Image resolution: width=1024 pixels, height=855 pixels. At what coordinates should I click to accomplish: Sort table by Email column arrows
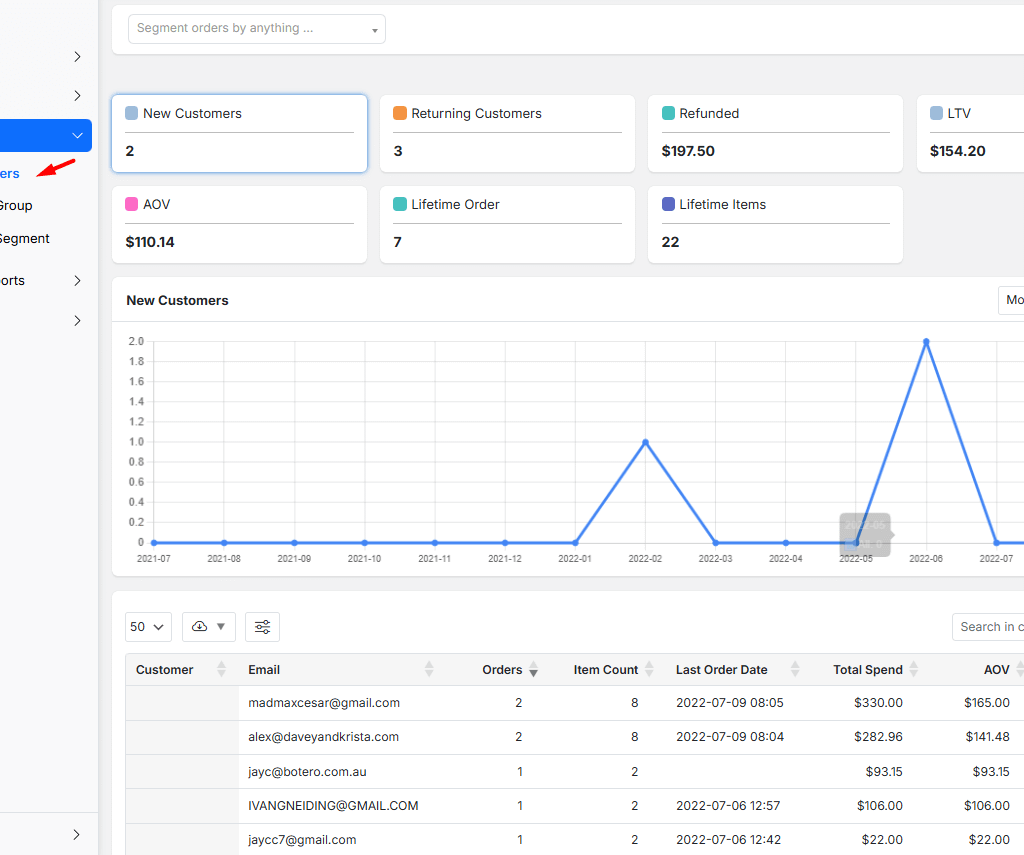pyautogui.click(x=429, y=670)
